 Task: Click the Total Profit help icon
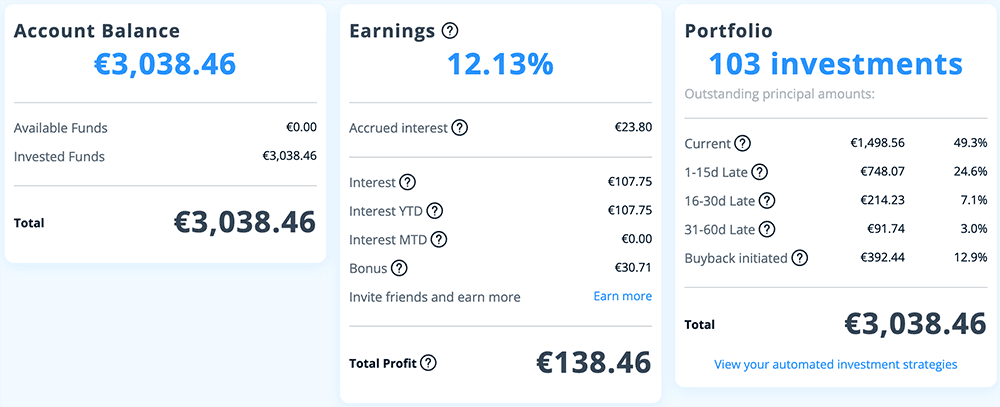[x=429, y=363]
